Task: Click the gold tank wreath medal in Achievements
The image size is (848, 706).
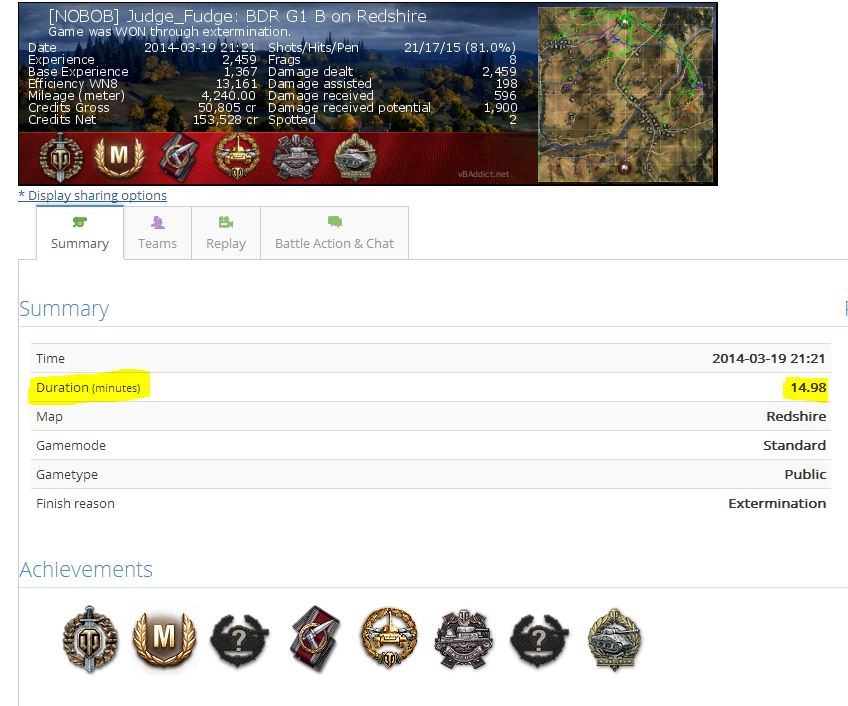Action: pyautogui.click(x=389, y=638)
